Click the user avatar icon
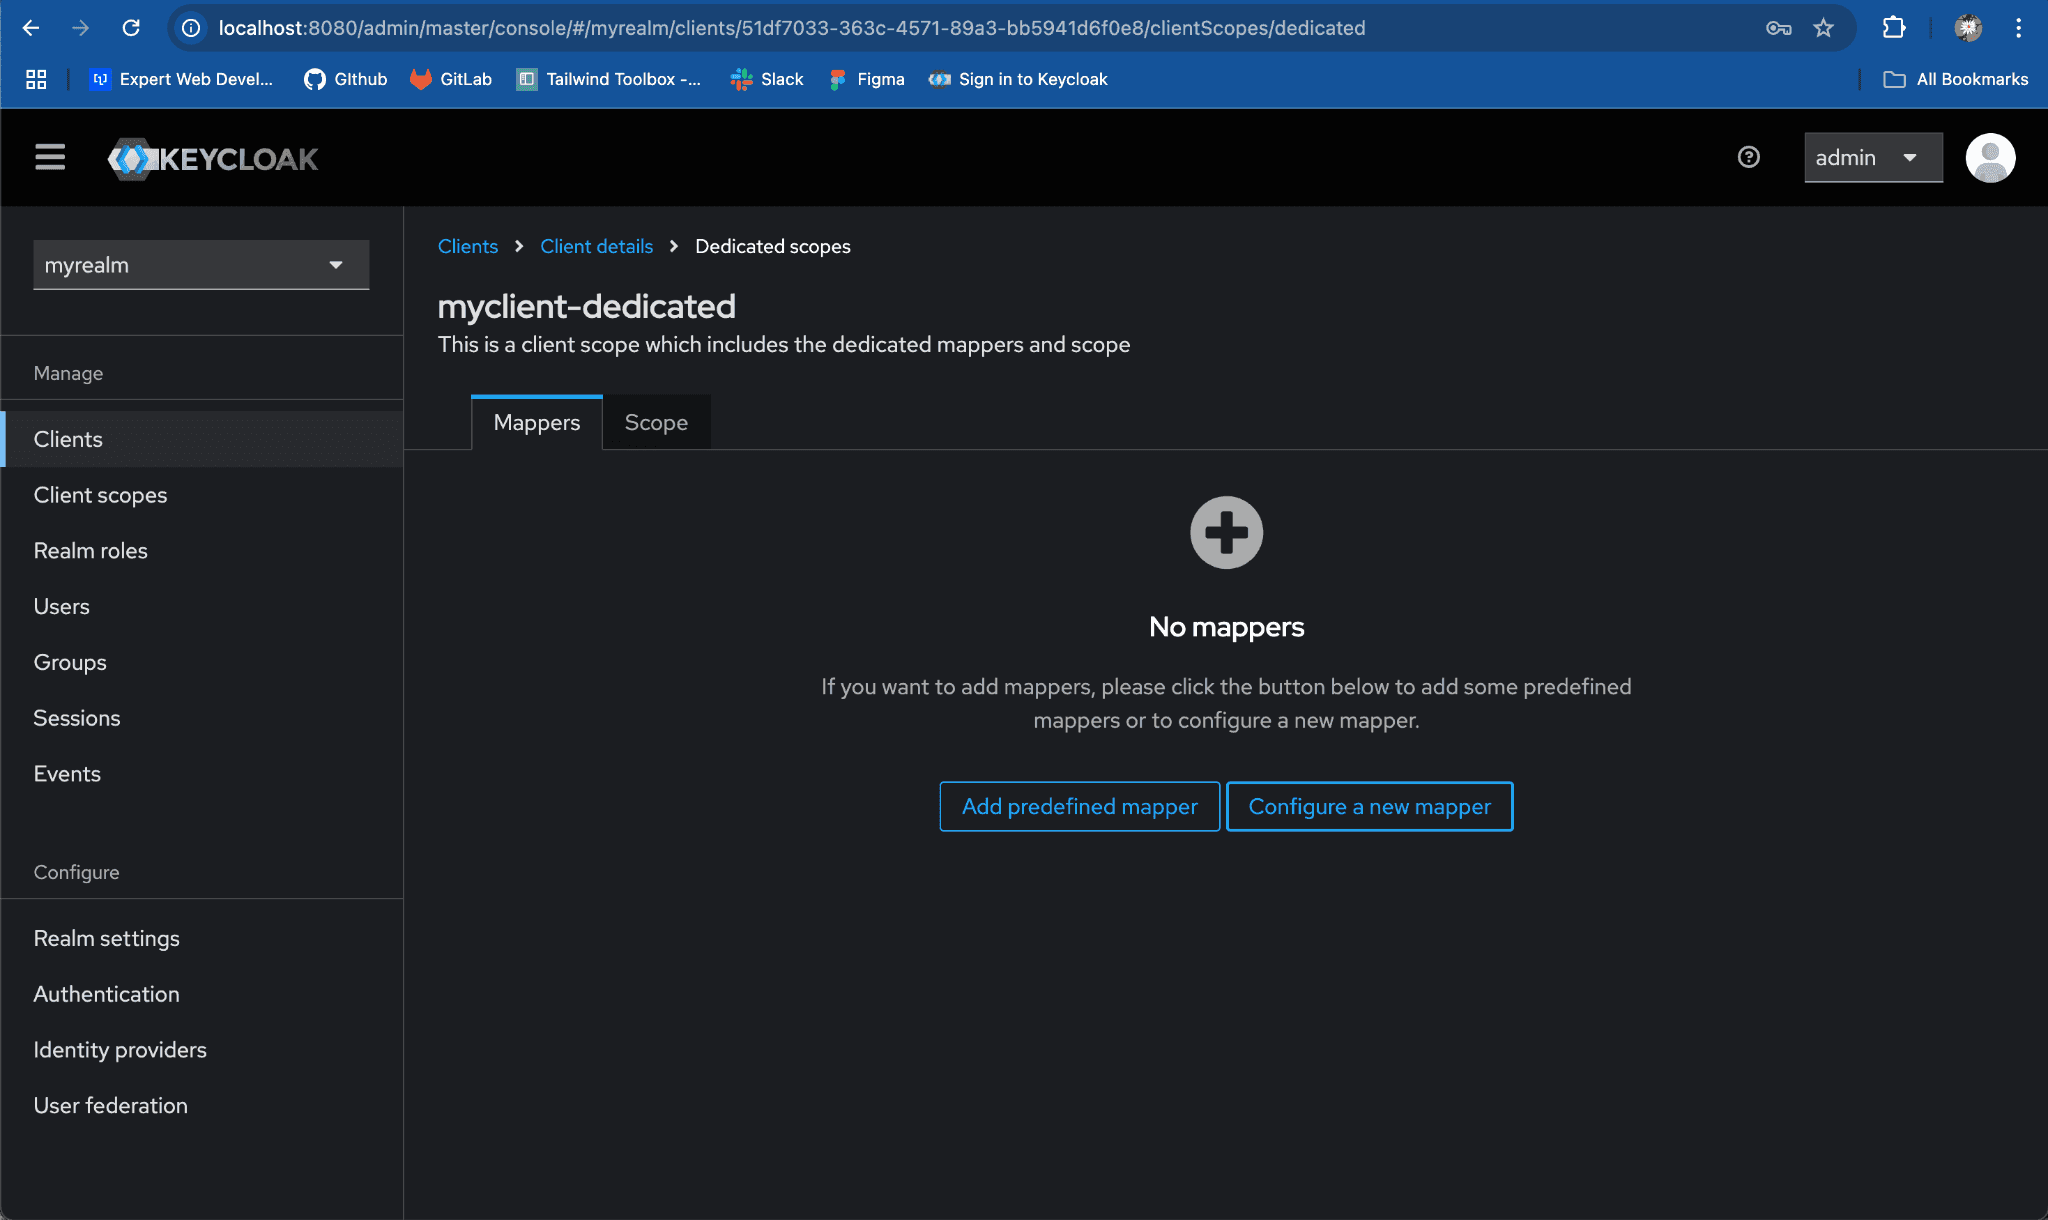This screenshot has height=1220, width=2048. (x=1989, y=158)
